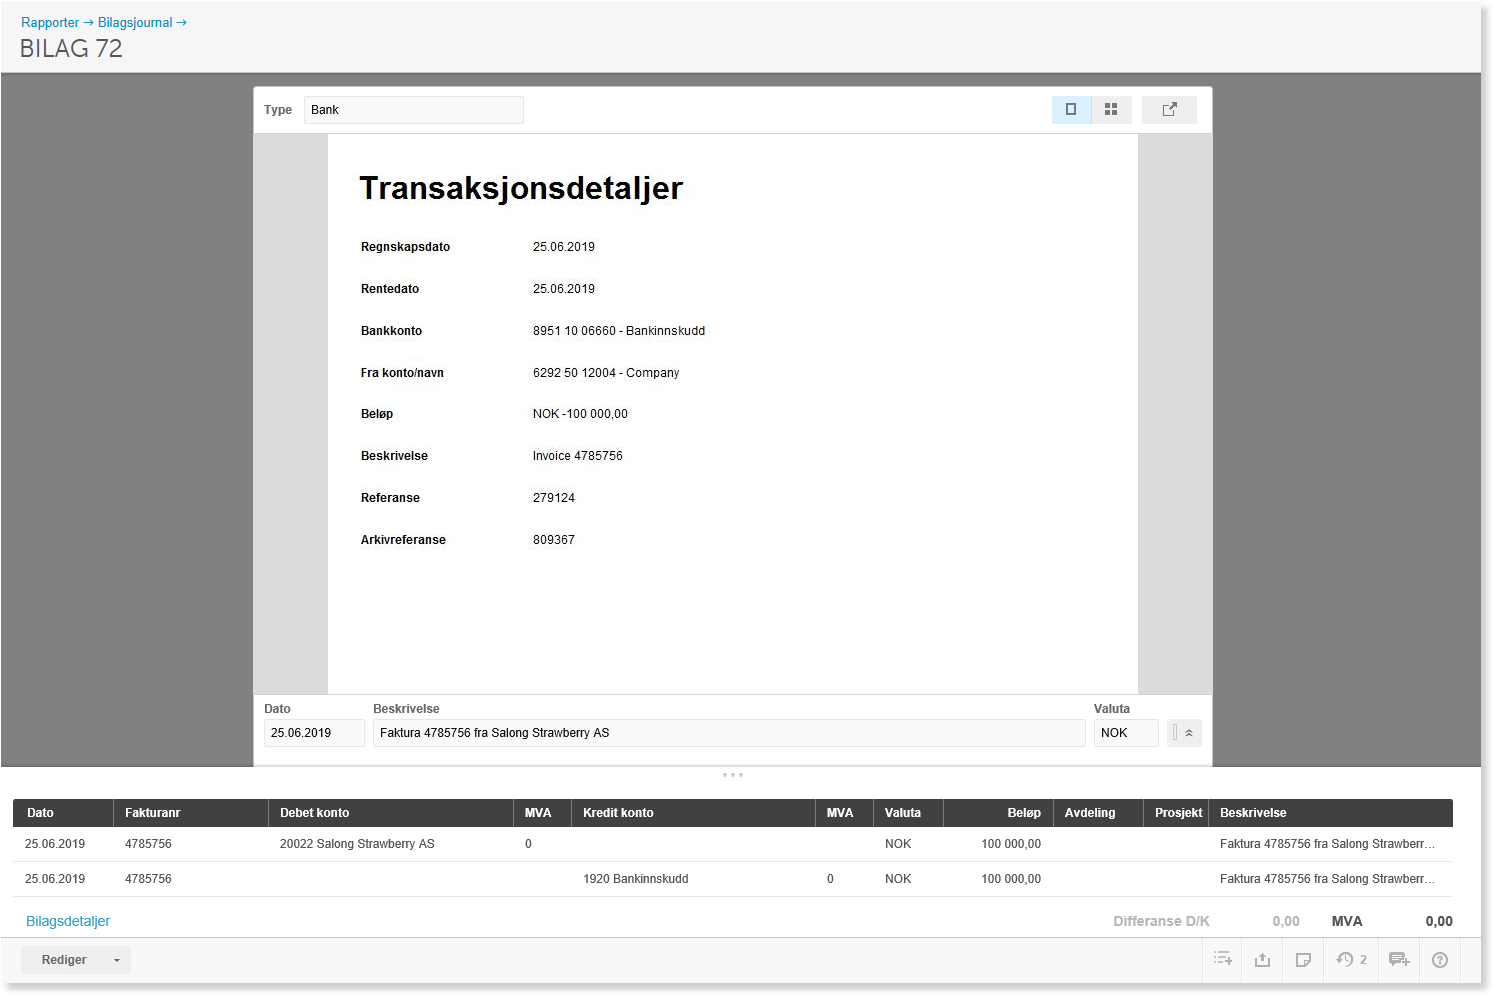
Task: Open the Rediger button dropdown arrow
Action: [x=117, y=960]
